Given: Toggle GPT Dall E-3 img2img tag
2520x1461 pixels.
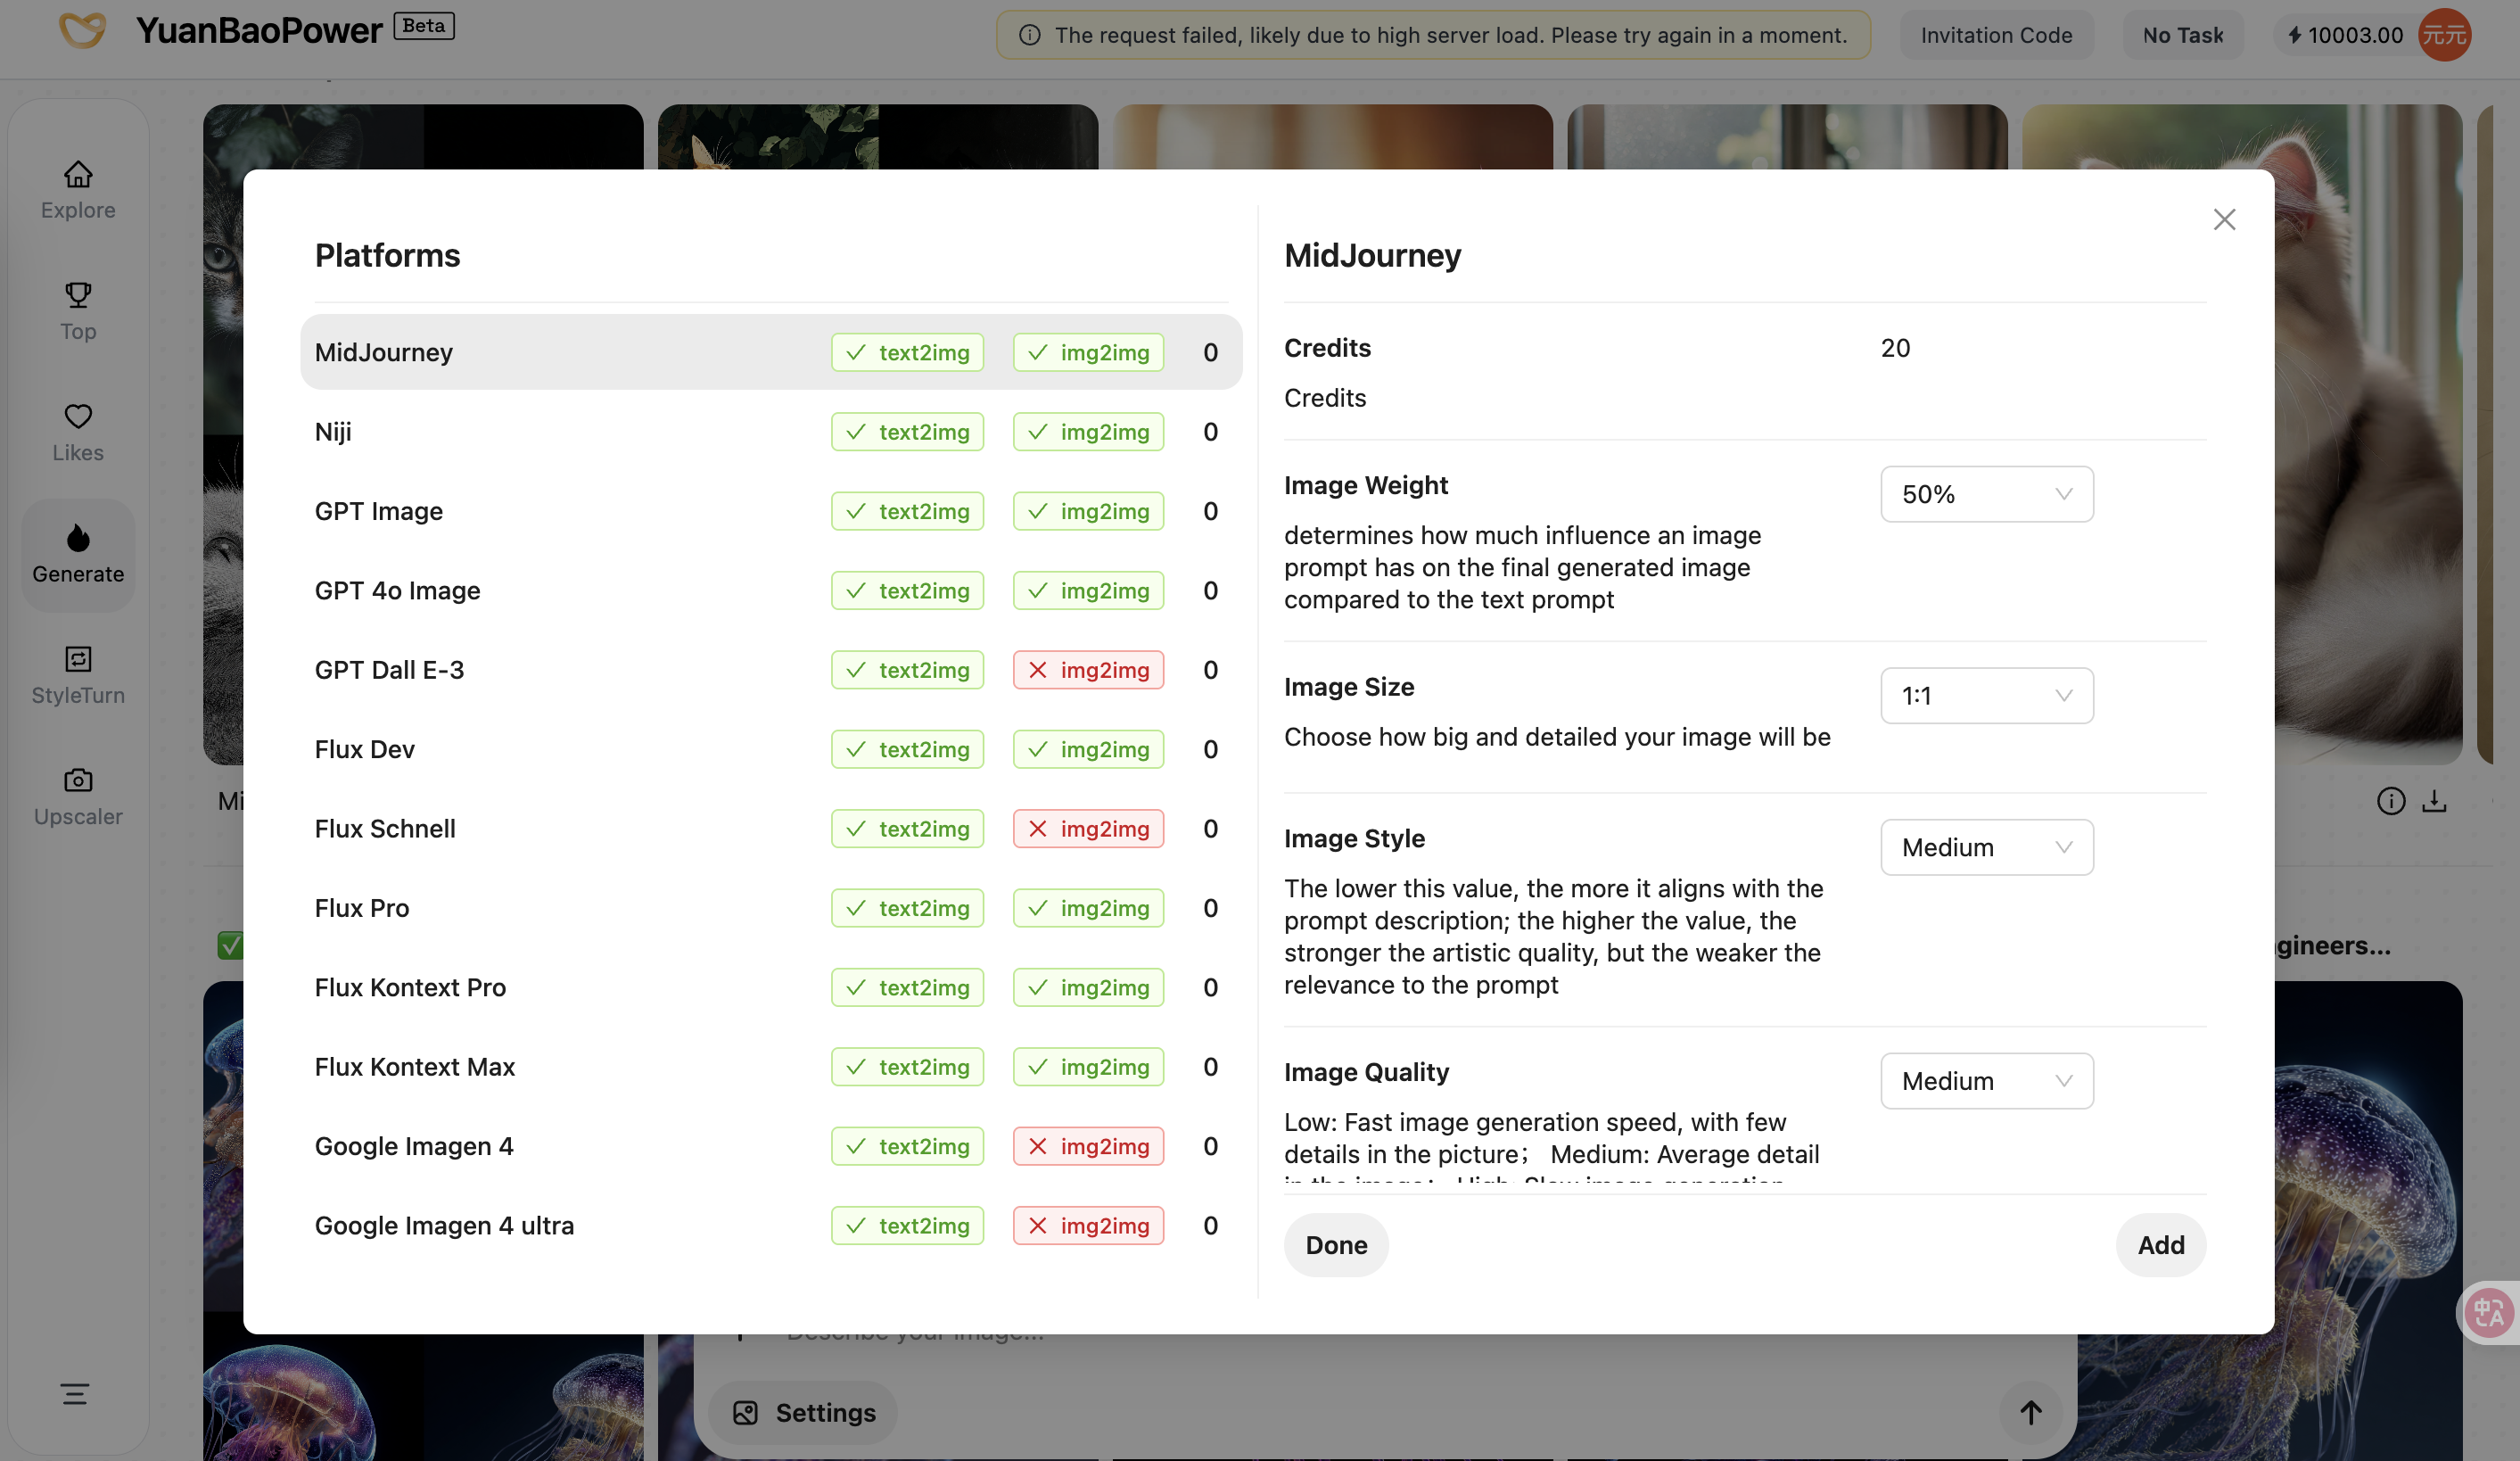Looking at the screenshot, I should [x=1088, y=670].
